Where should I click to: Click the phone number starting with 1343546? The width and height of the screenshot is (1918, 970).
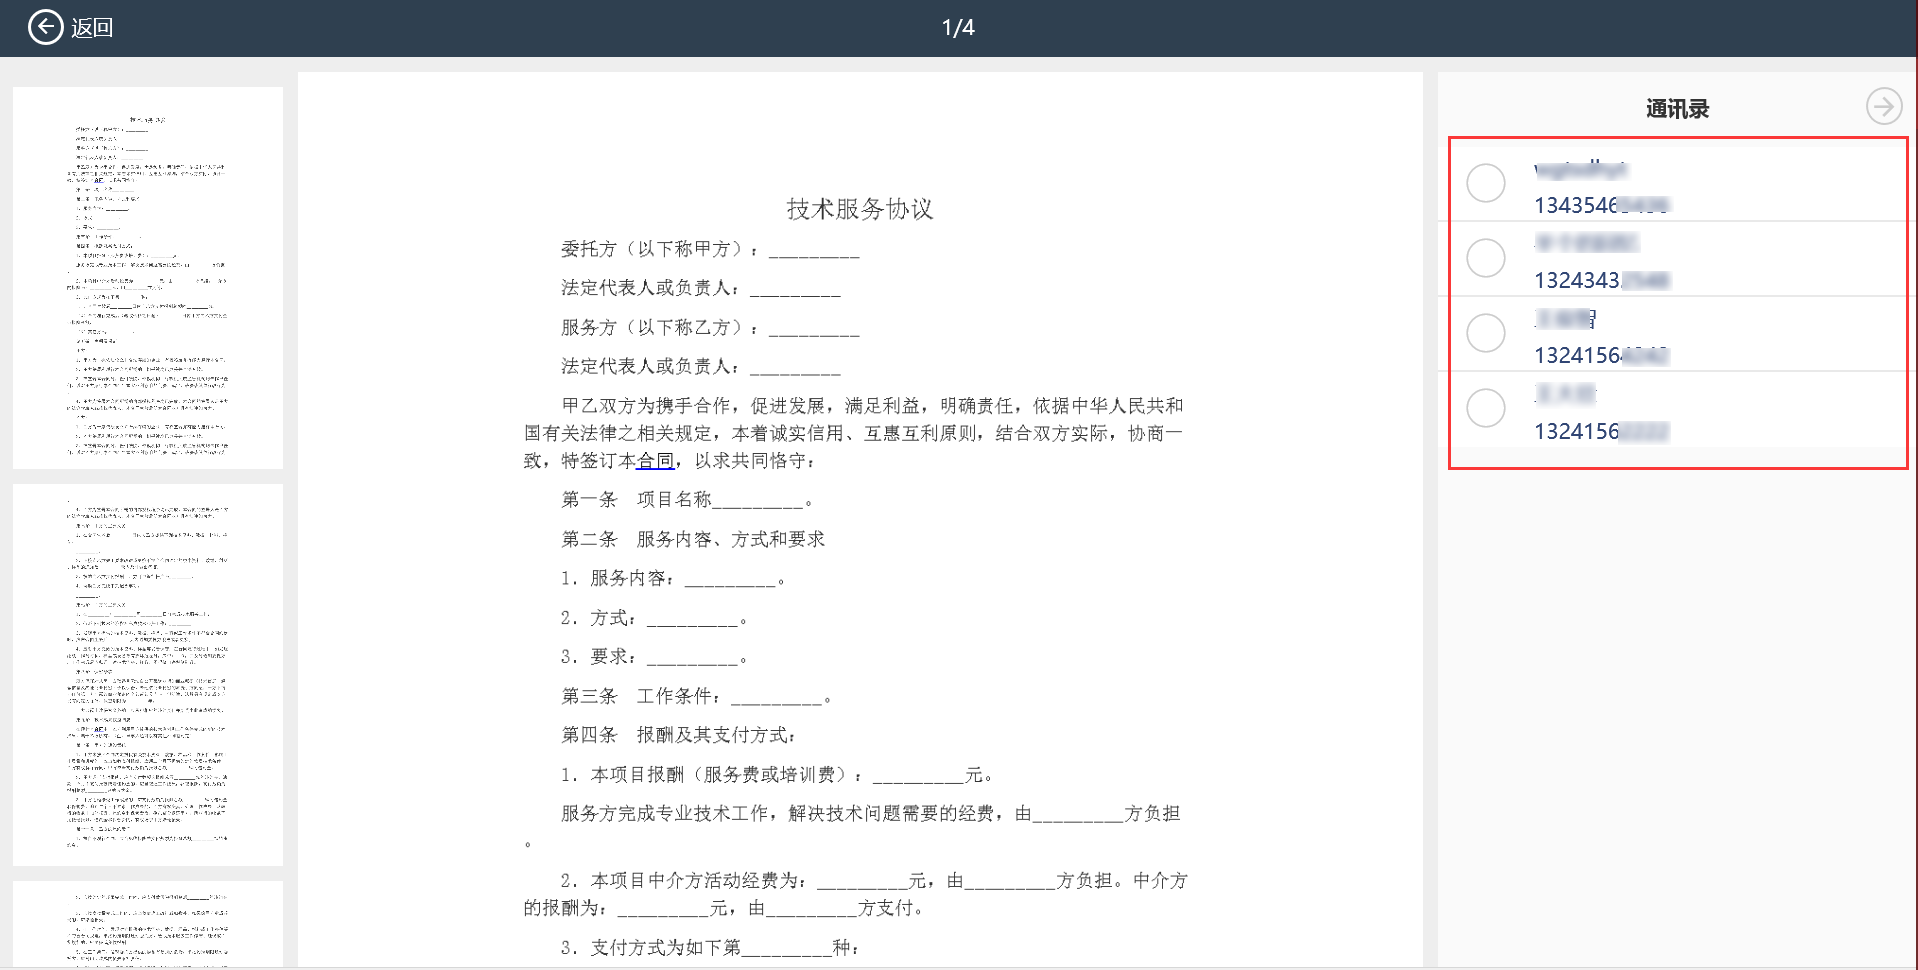coord(1600,206)
